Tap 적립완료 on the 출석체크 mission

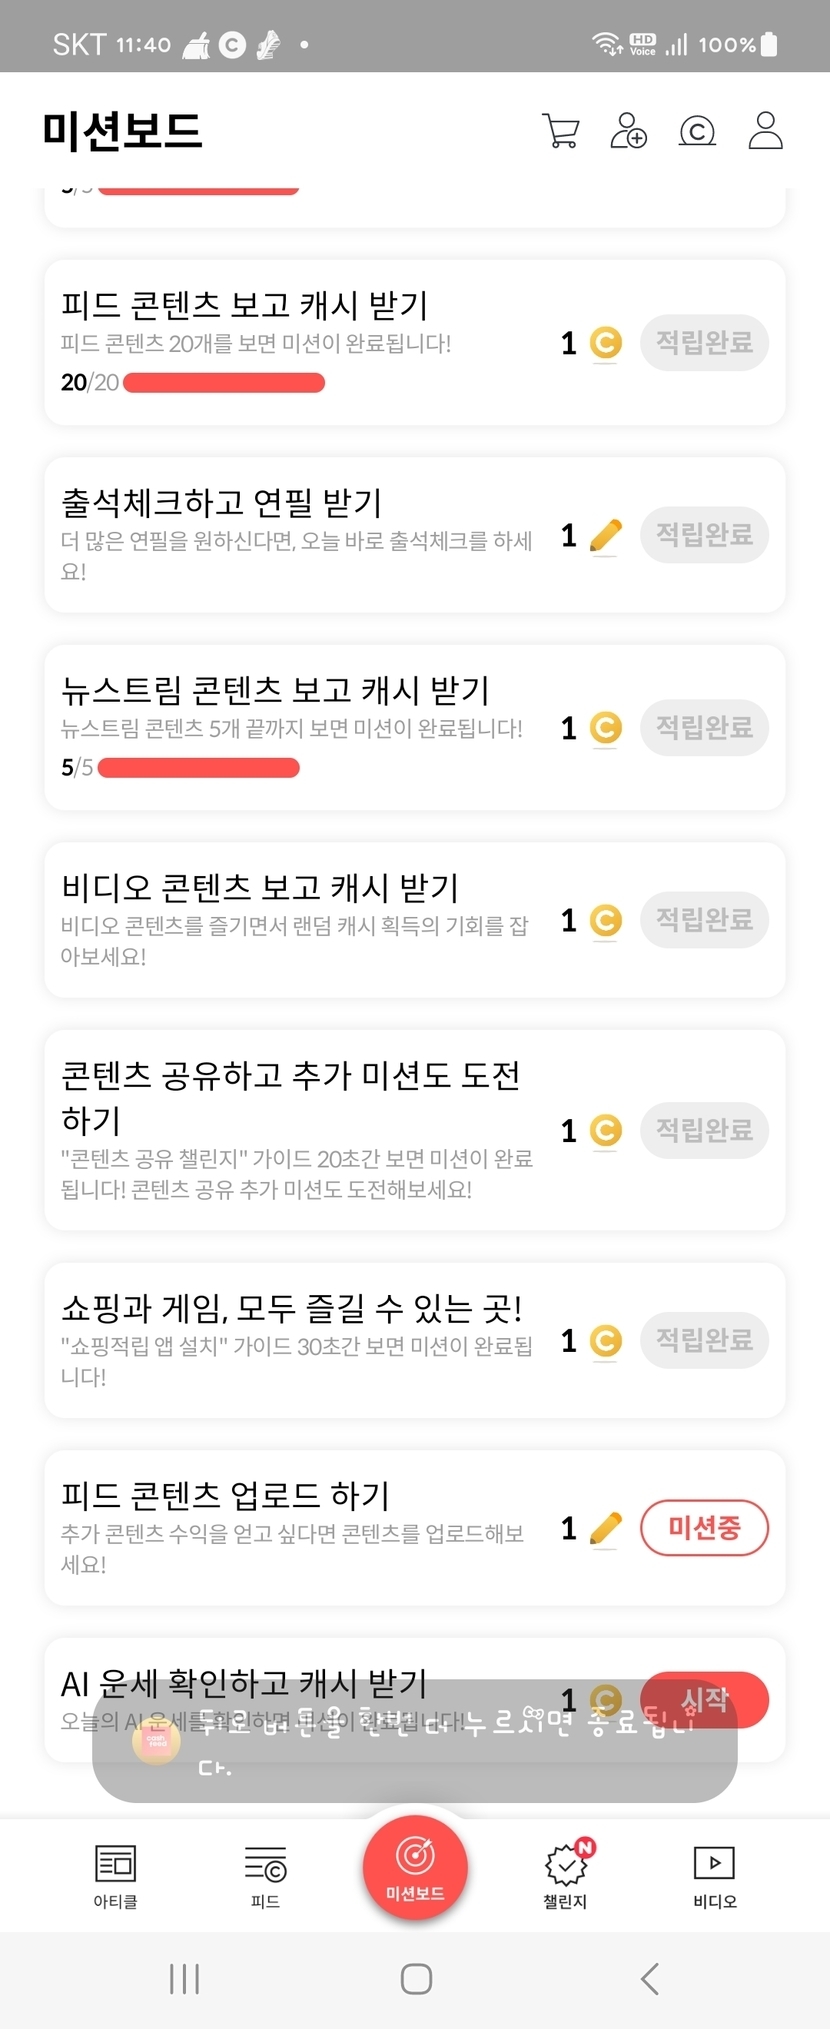[704, 535]
